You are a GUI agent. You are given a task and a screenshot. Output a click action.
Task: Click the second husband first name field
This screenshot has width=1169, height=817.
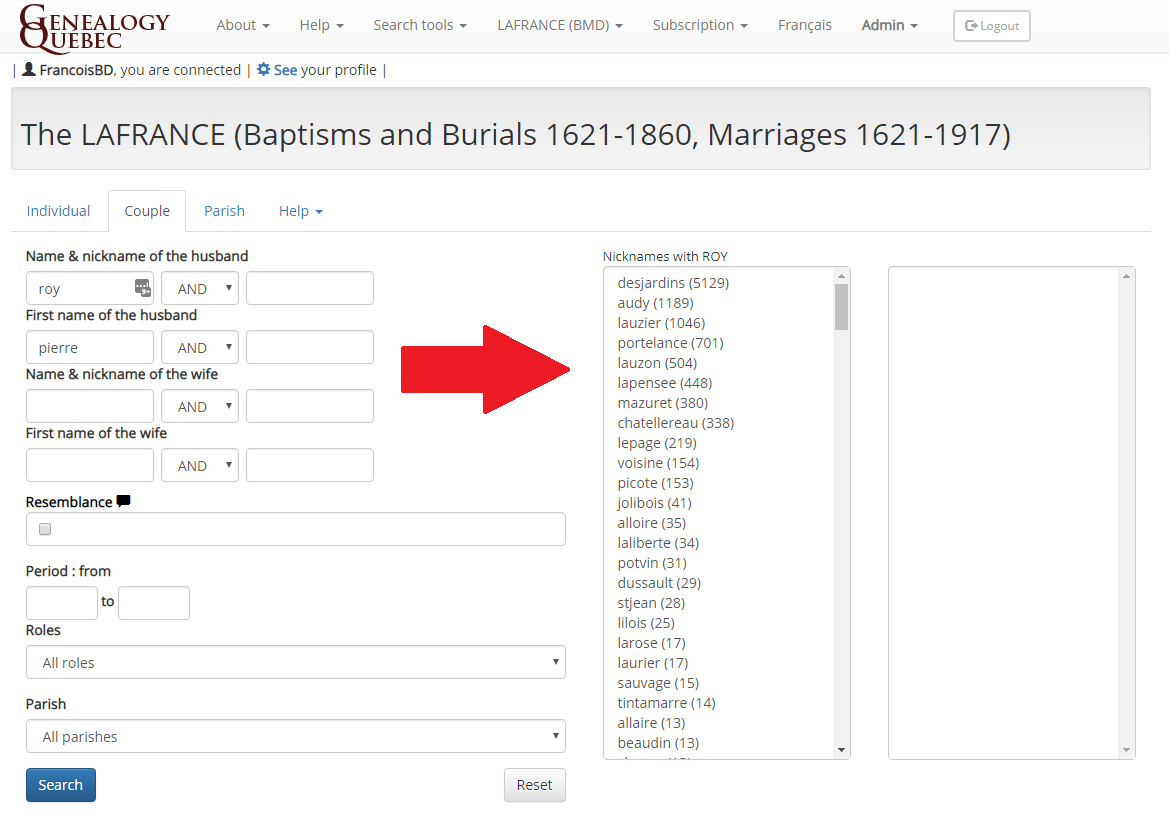pos(309,347)
